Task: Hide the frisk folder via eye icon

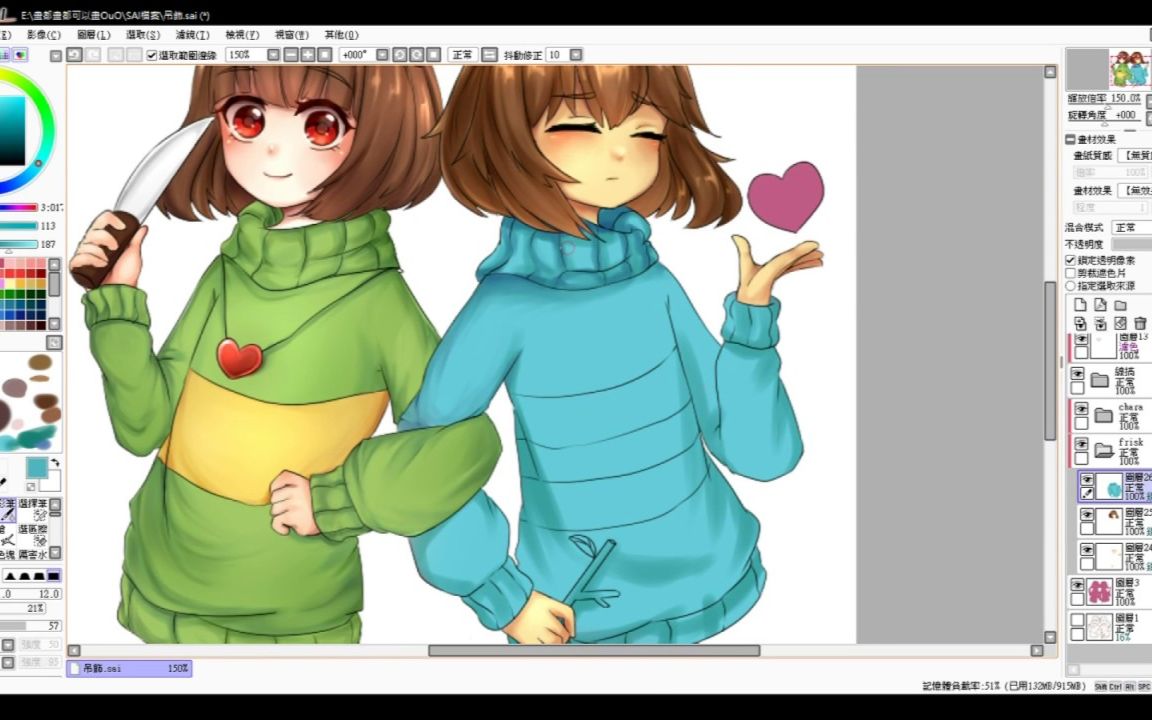Action: pyautogui.click(x=1081, y=444)
